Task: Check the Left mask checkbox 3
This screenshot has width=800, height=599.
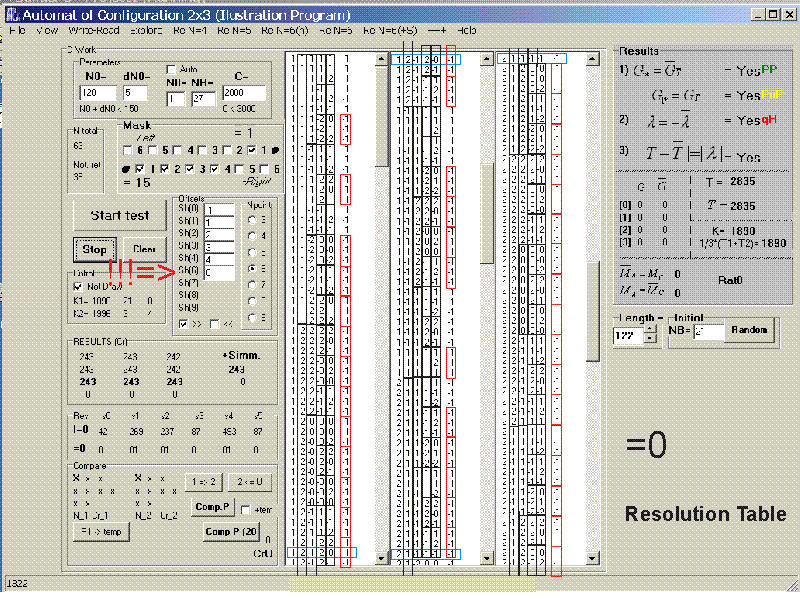Action: 203,150
